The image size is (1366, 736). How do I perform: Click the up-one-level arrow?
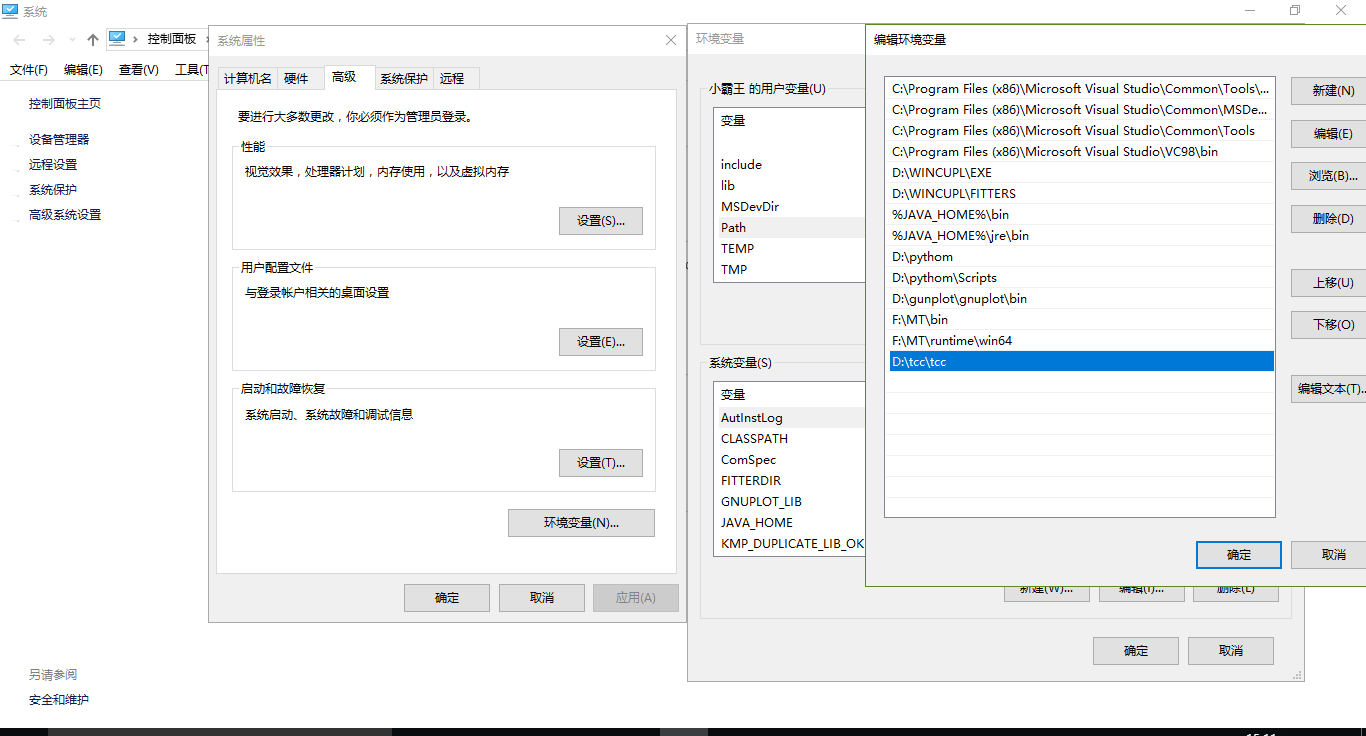pyautogui.click(x=91, y=39)
